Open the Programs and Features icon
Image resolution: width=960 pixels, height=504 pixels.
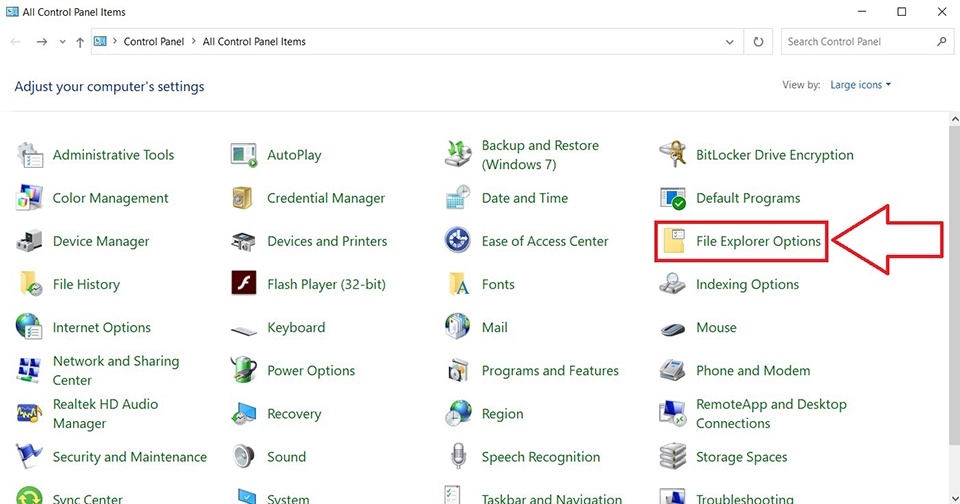pyautogui.click(x=458, y=370)
